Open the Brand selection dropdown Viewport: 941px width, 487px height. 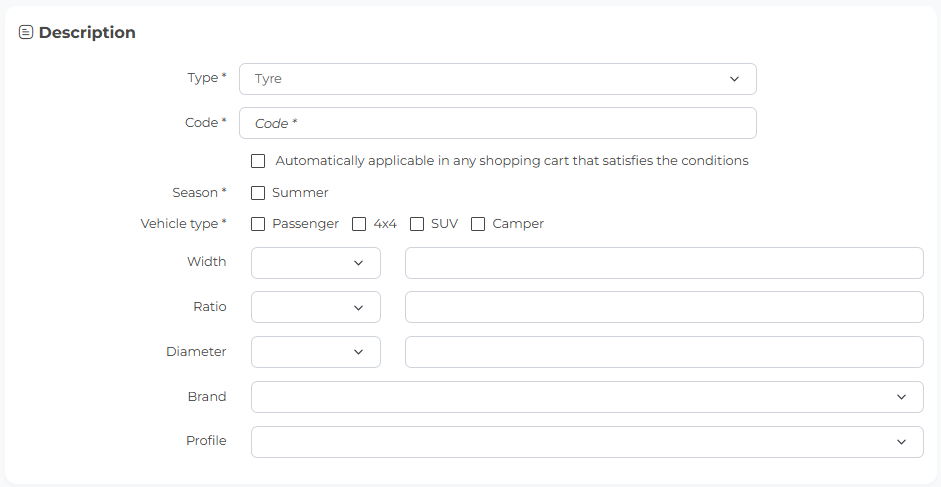coord(587,397)
